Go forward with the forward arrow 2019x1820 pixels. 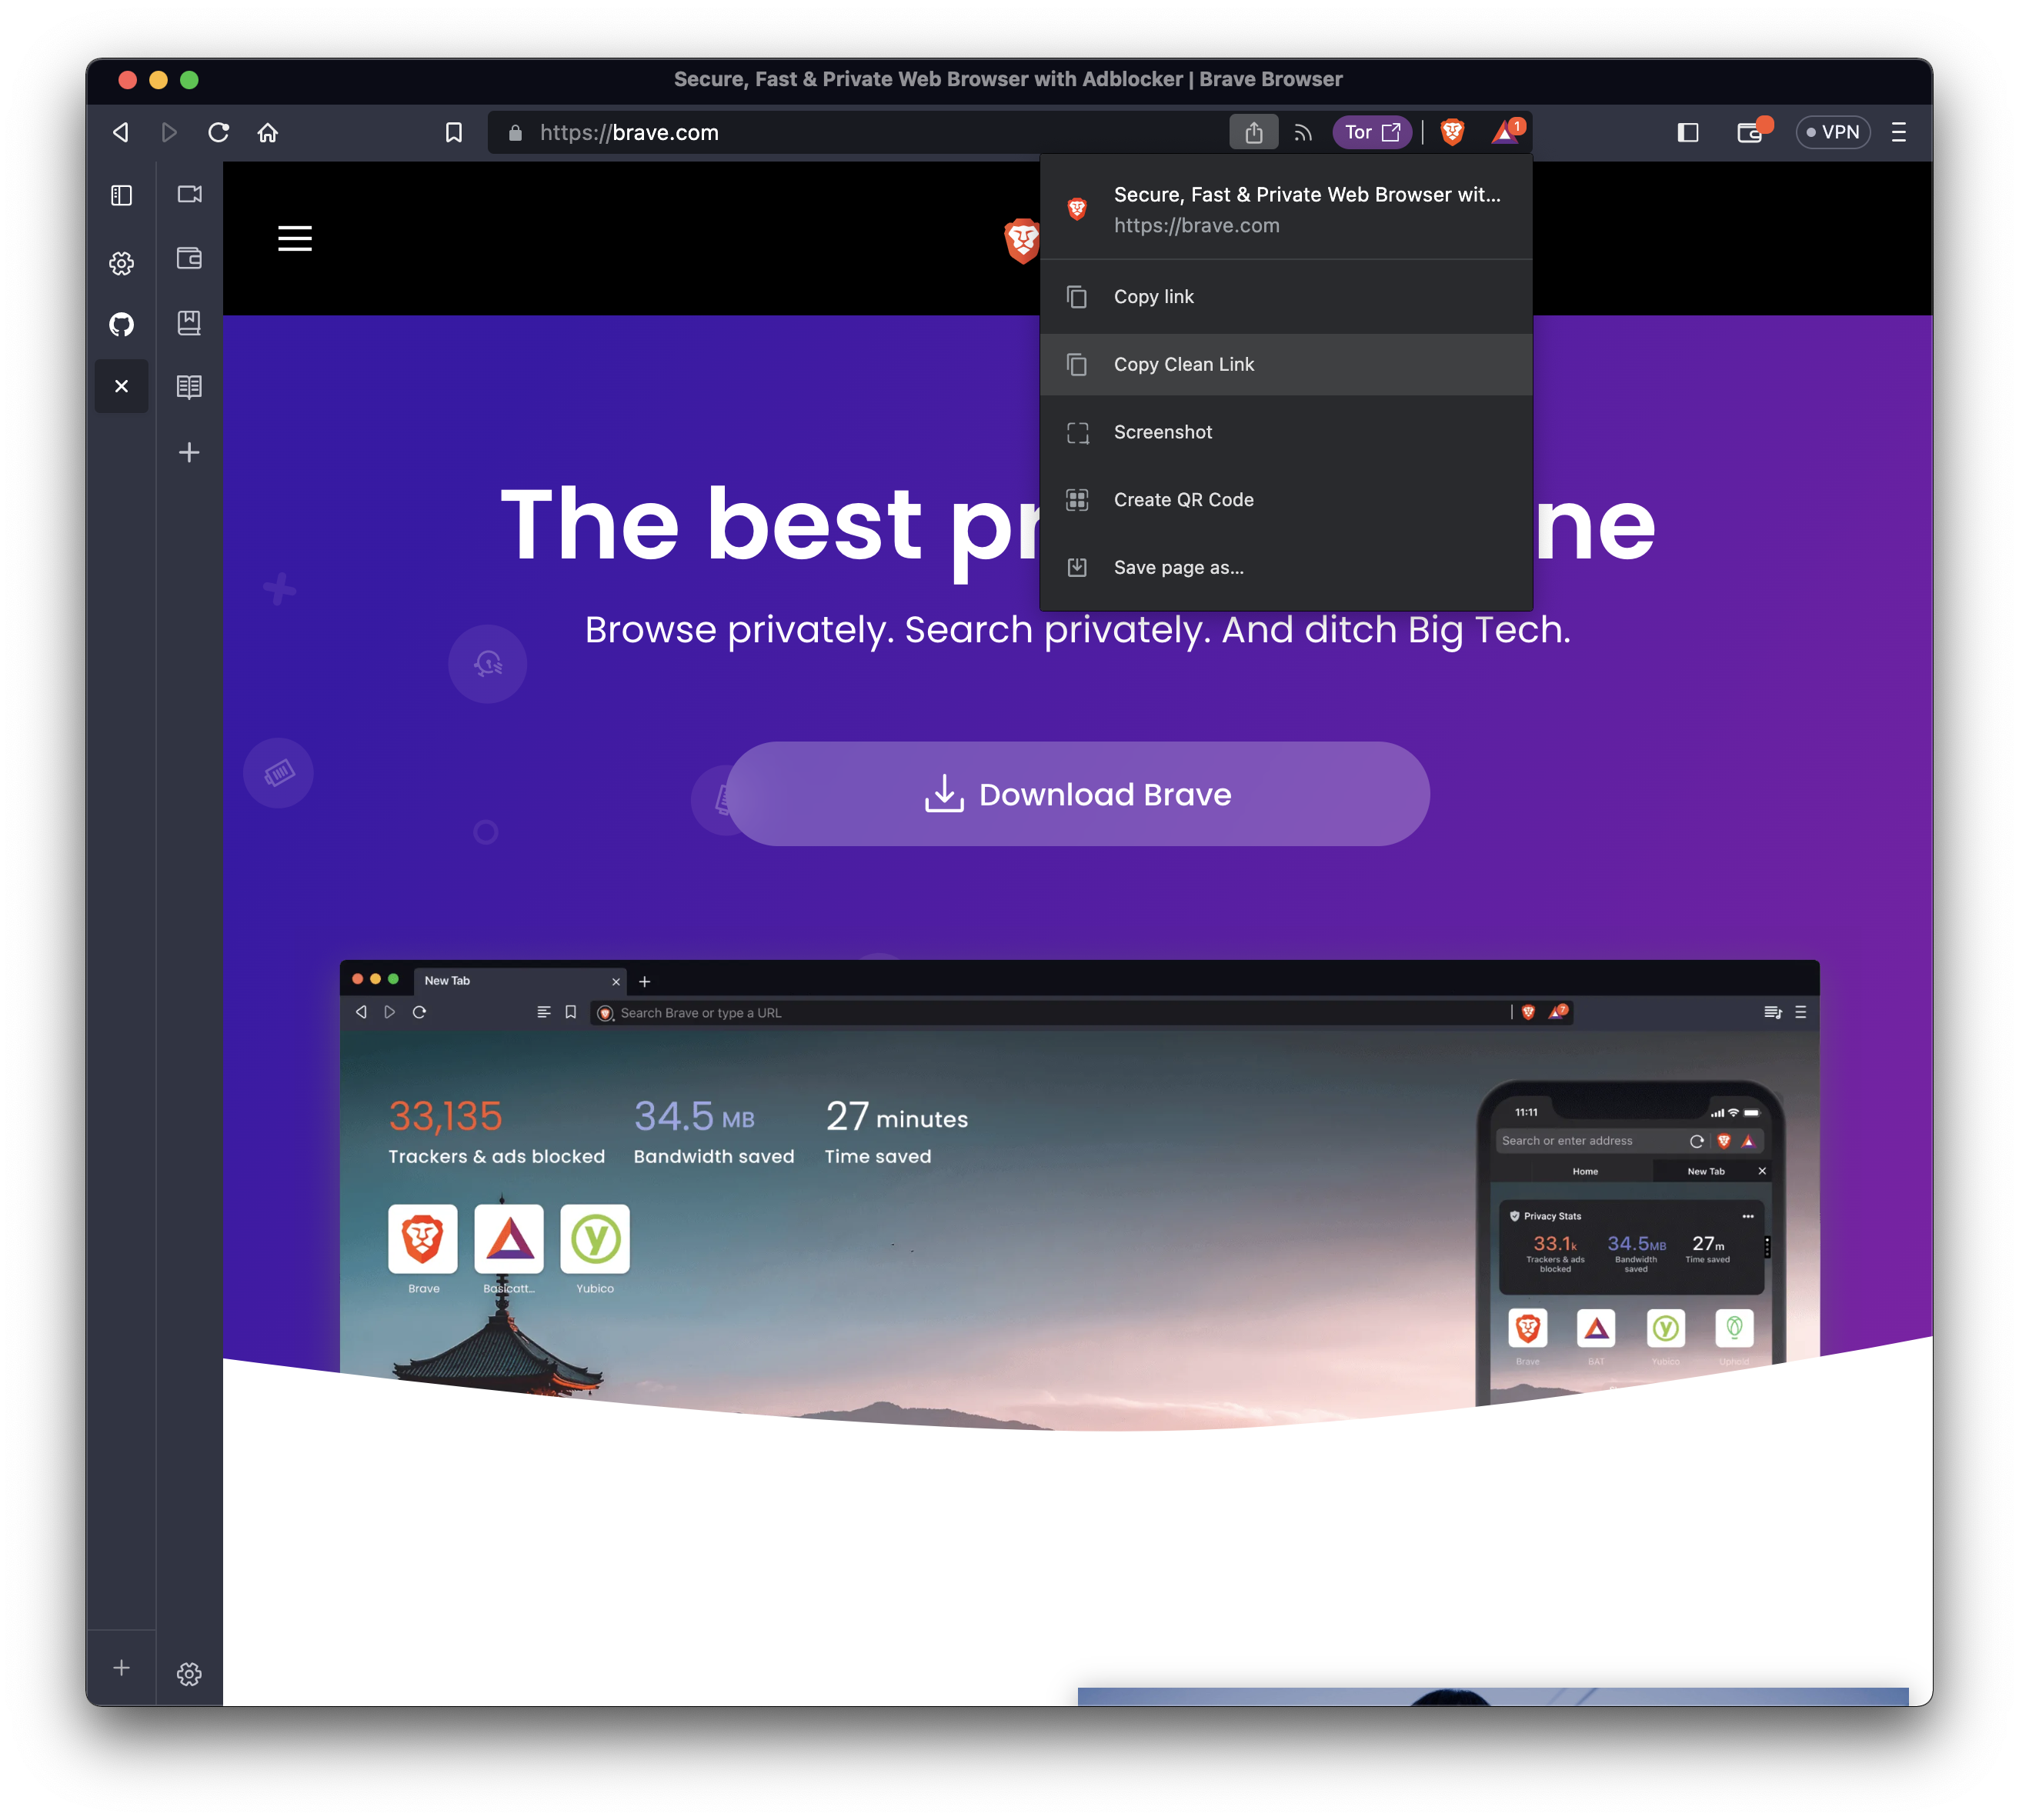169,132
